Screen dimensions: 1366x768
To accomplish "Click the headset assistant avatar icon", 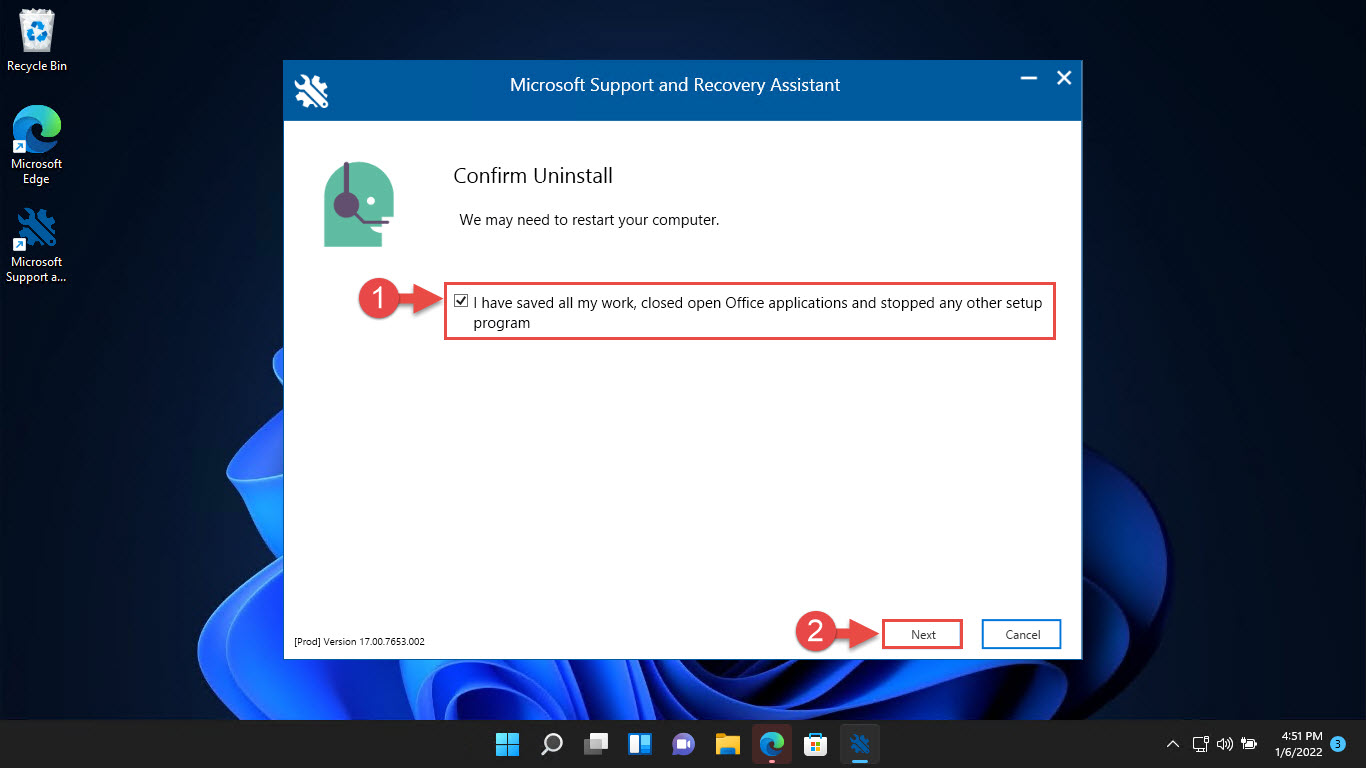I will pos(359,204).
